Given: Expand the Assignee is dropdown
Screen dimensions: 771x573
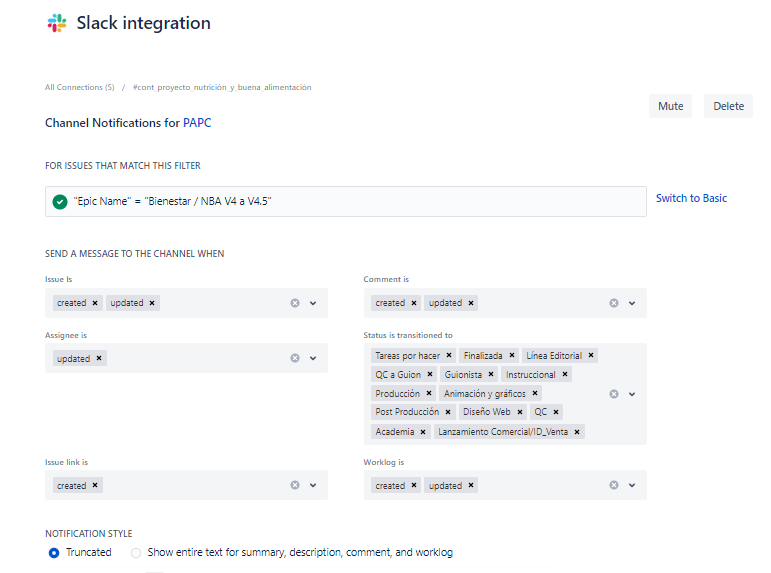Looking at the screenshot, I should (x=313, y=358).
